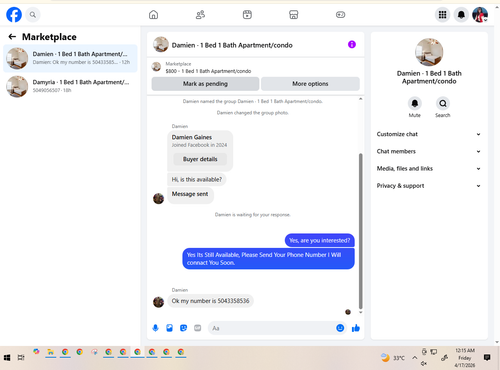
Task: Click the group photo in right panel
Action: [x=429, y=52]
